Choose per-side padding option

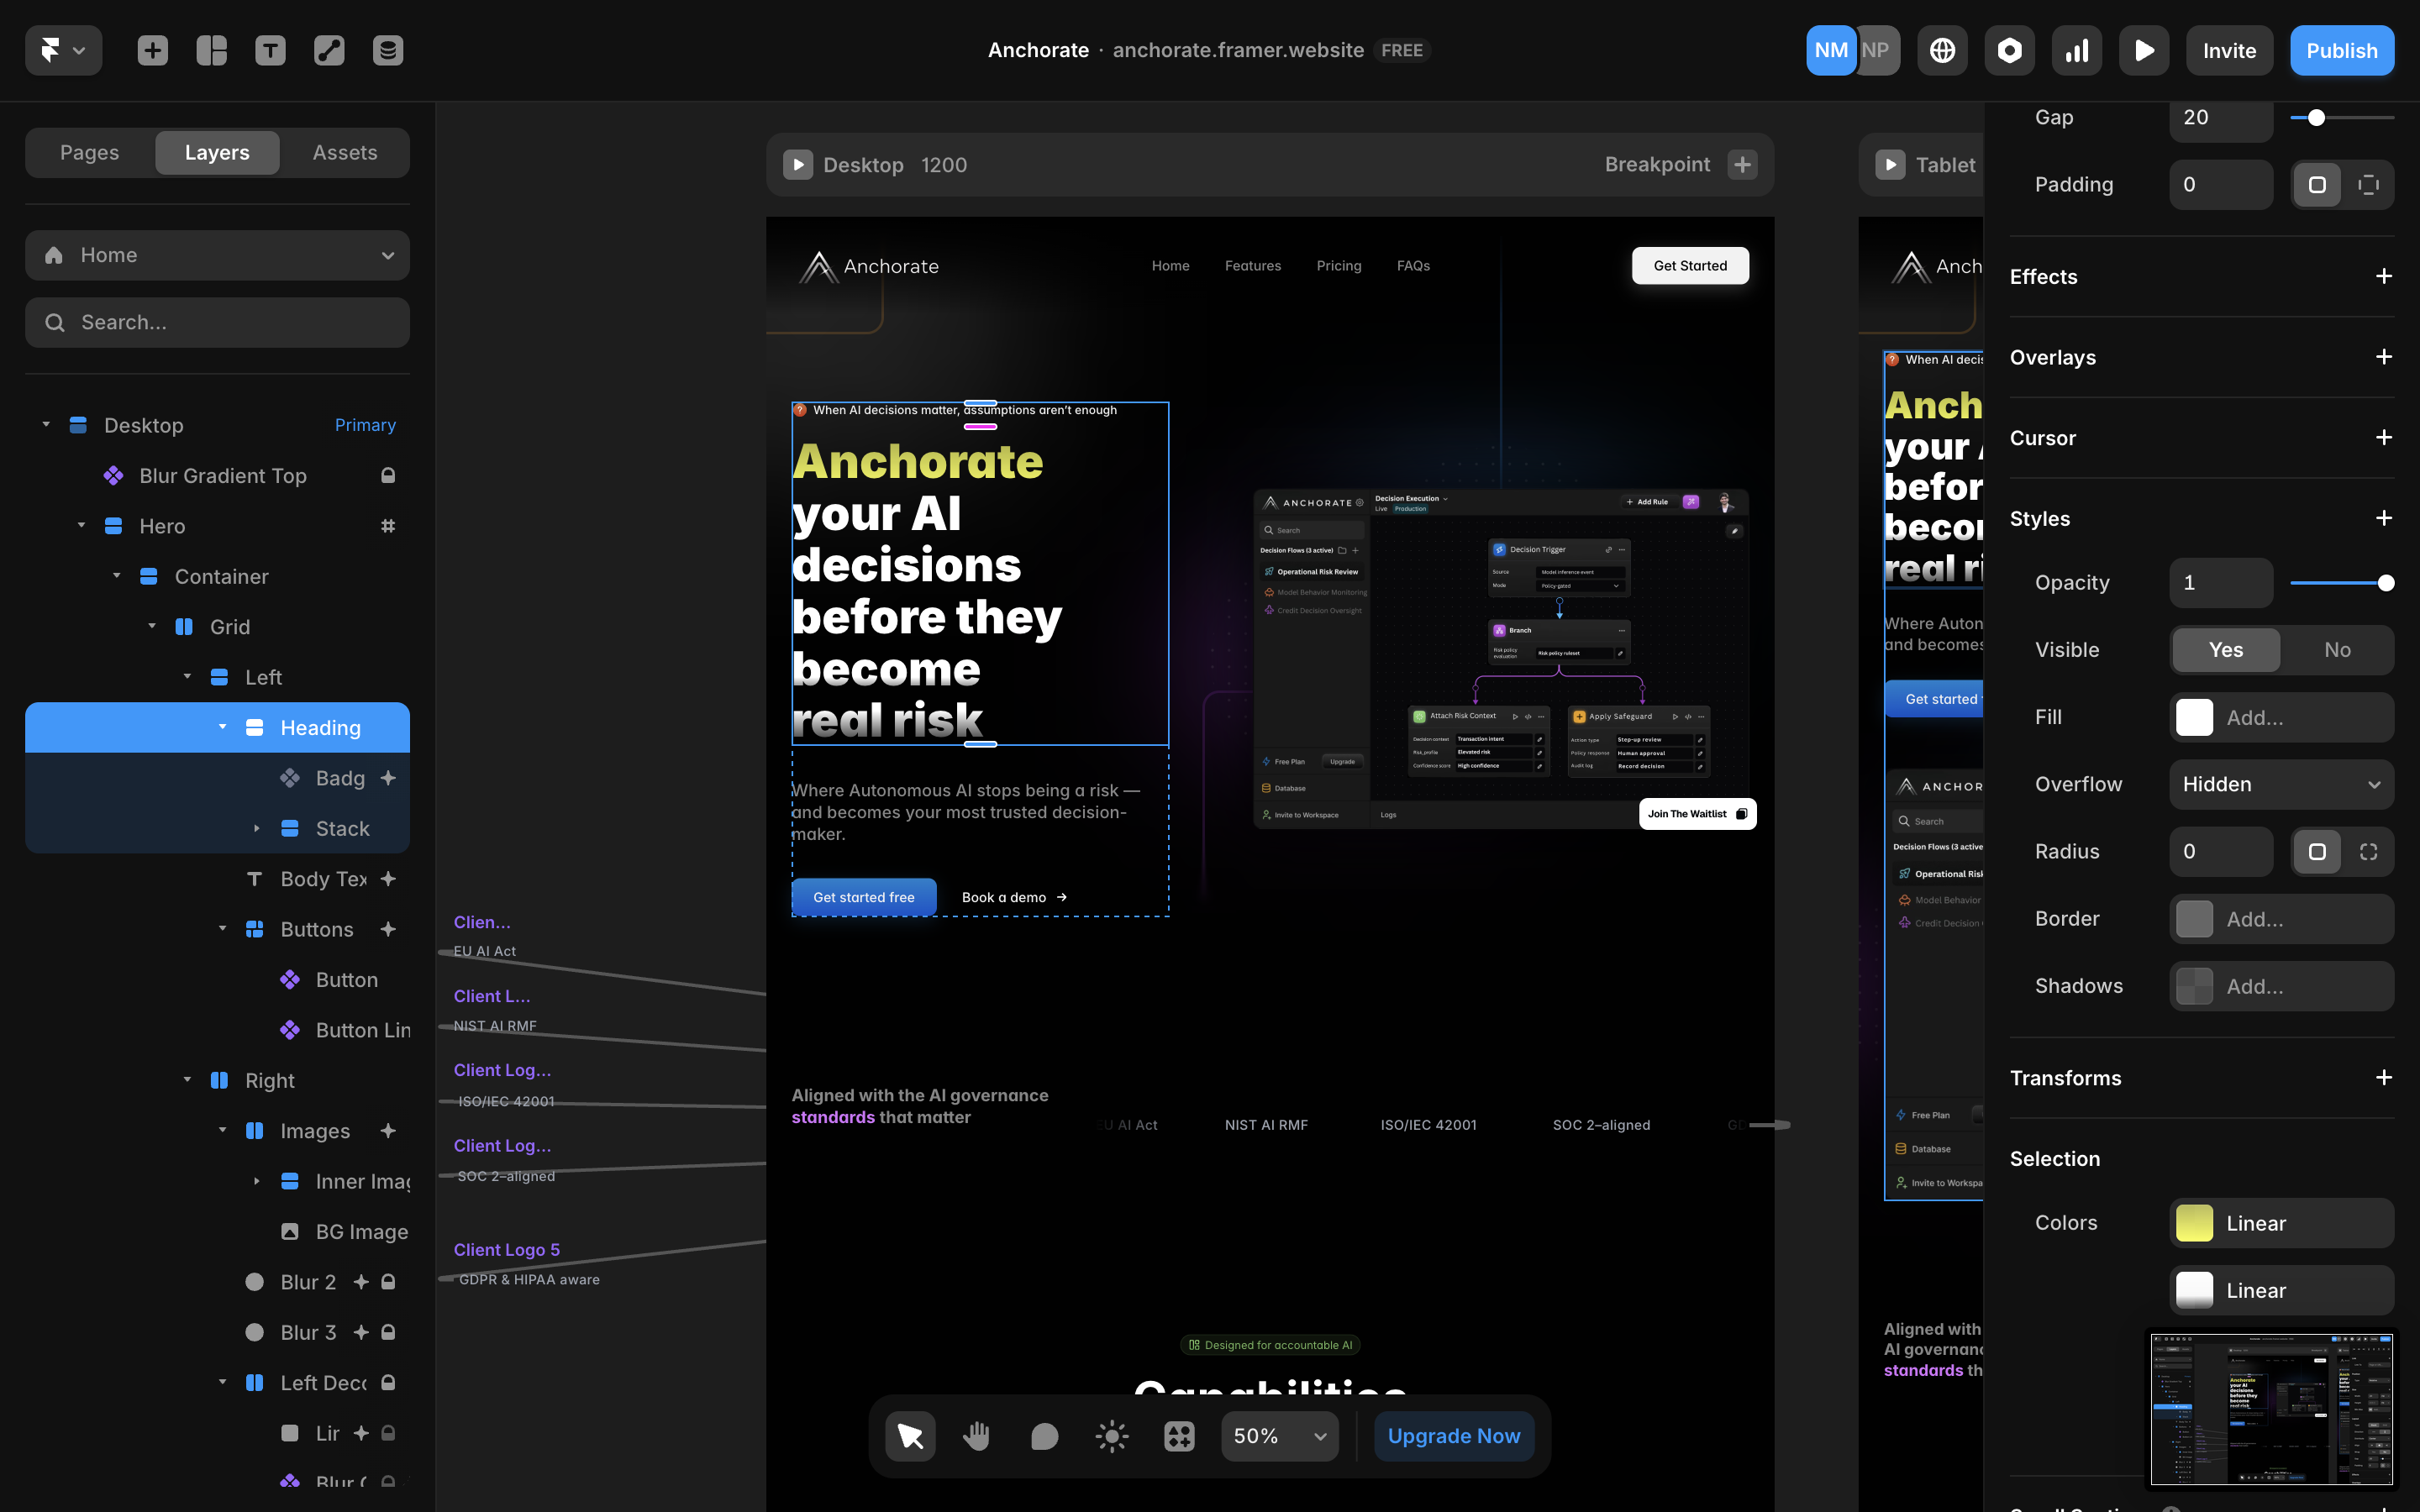click(2368, 185)
